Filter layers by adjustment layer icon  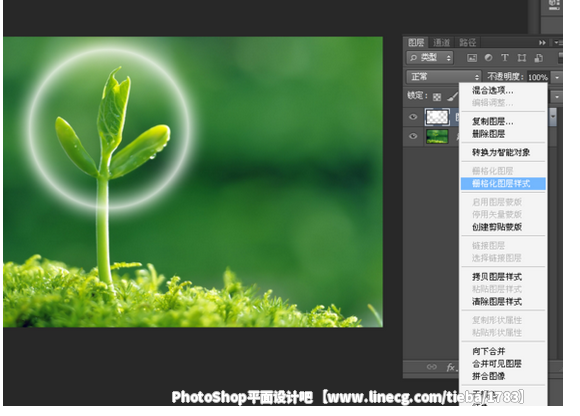[488, 58]
